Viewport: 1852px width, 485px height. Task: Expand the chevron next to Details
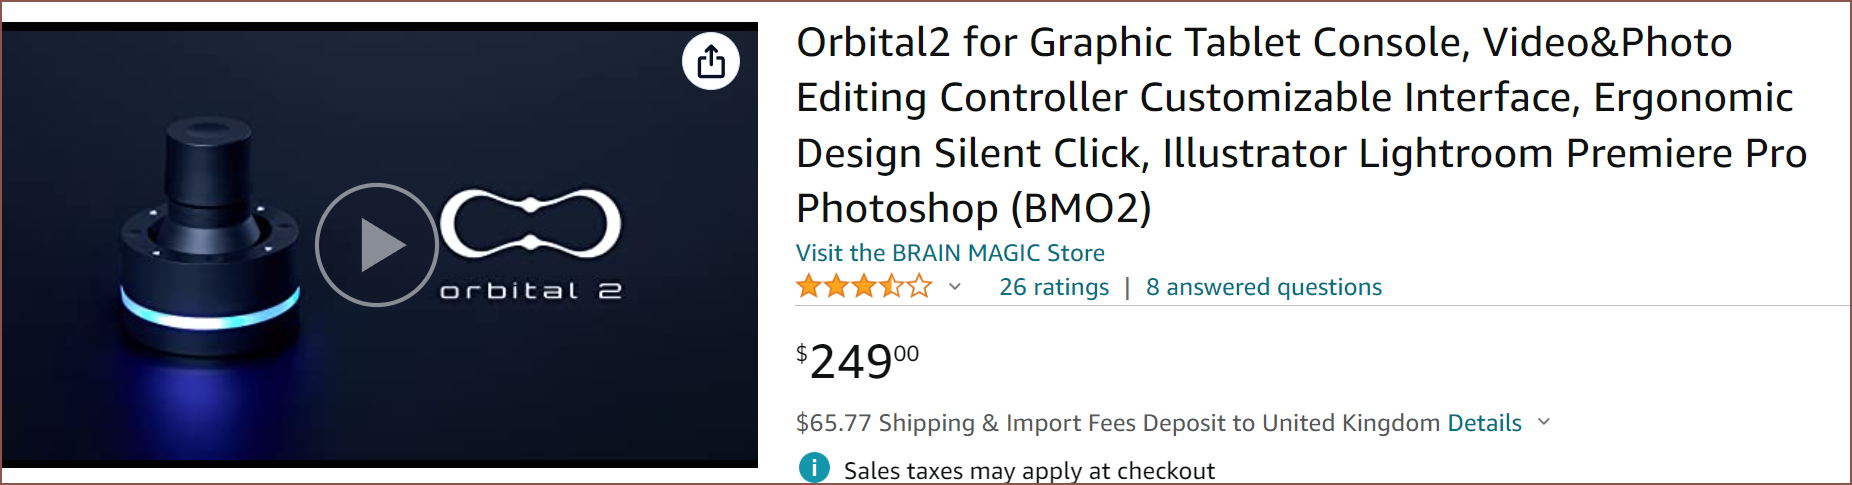[x=1544, y=422]
